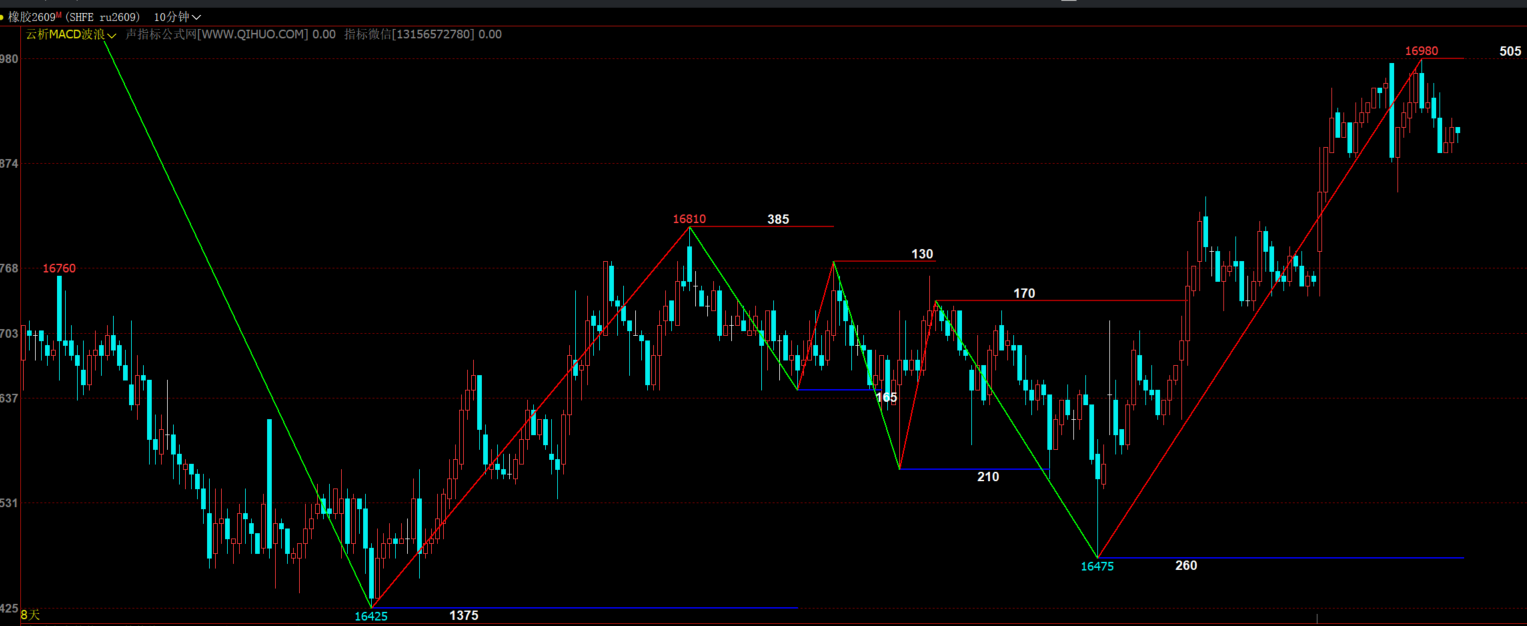Click the 16475 wave low label
The width and height of the screenshot is (1527, 626).
tap(1097, 566)
